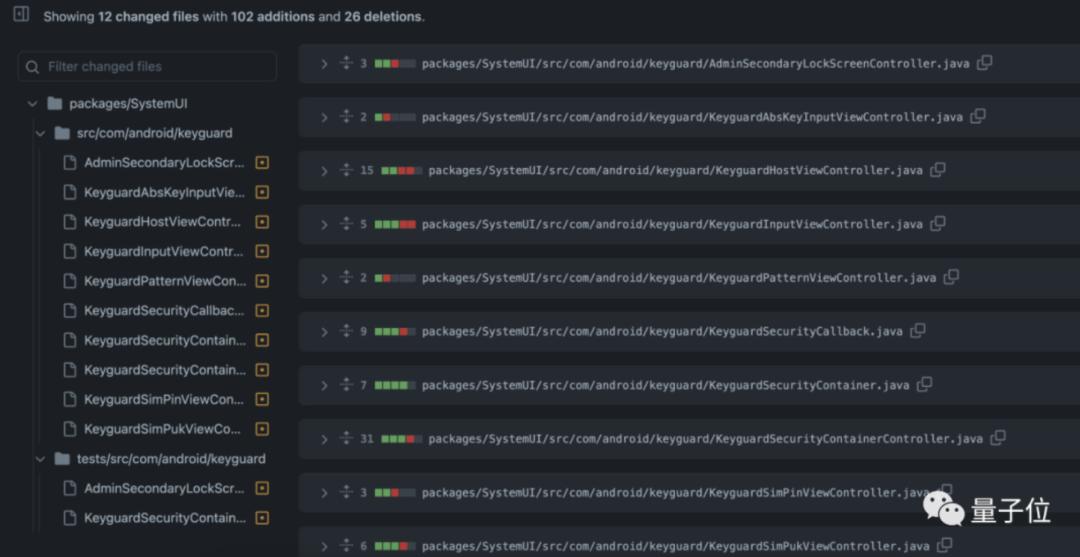
Task: Copy path of KeyguardPatternViewController.java
Action: (951, 277)
